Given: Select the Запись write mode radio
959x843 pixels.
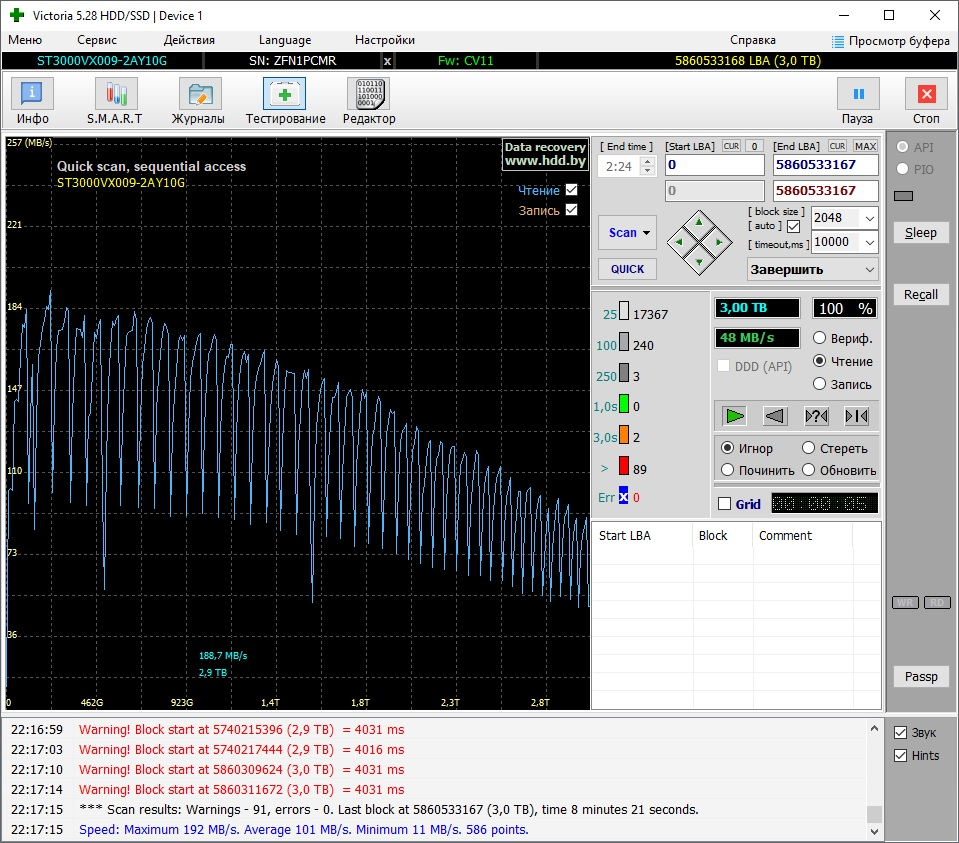Looking at the screenshot, I should point(820,384).
